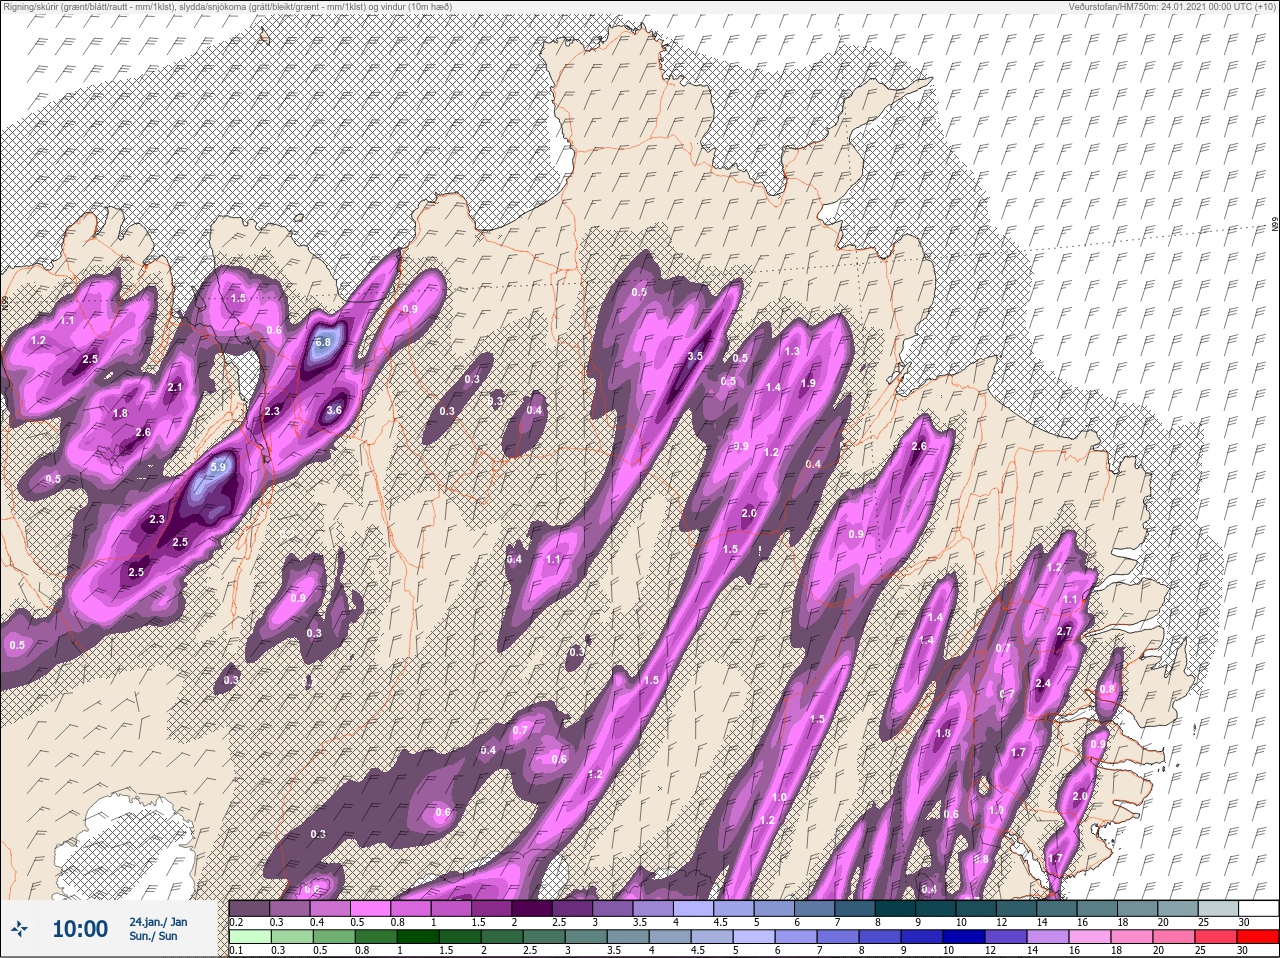Image resolution: width=1280 pixels, height=958 pixels.
Task: Click the 3.5 value label on the map
Action: coord(695,355)
